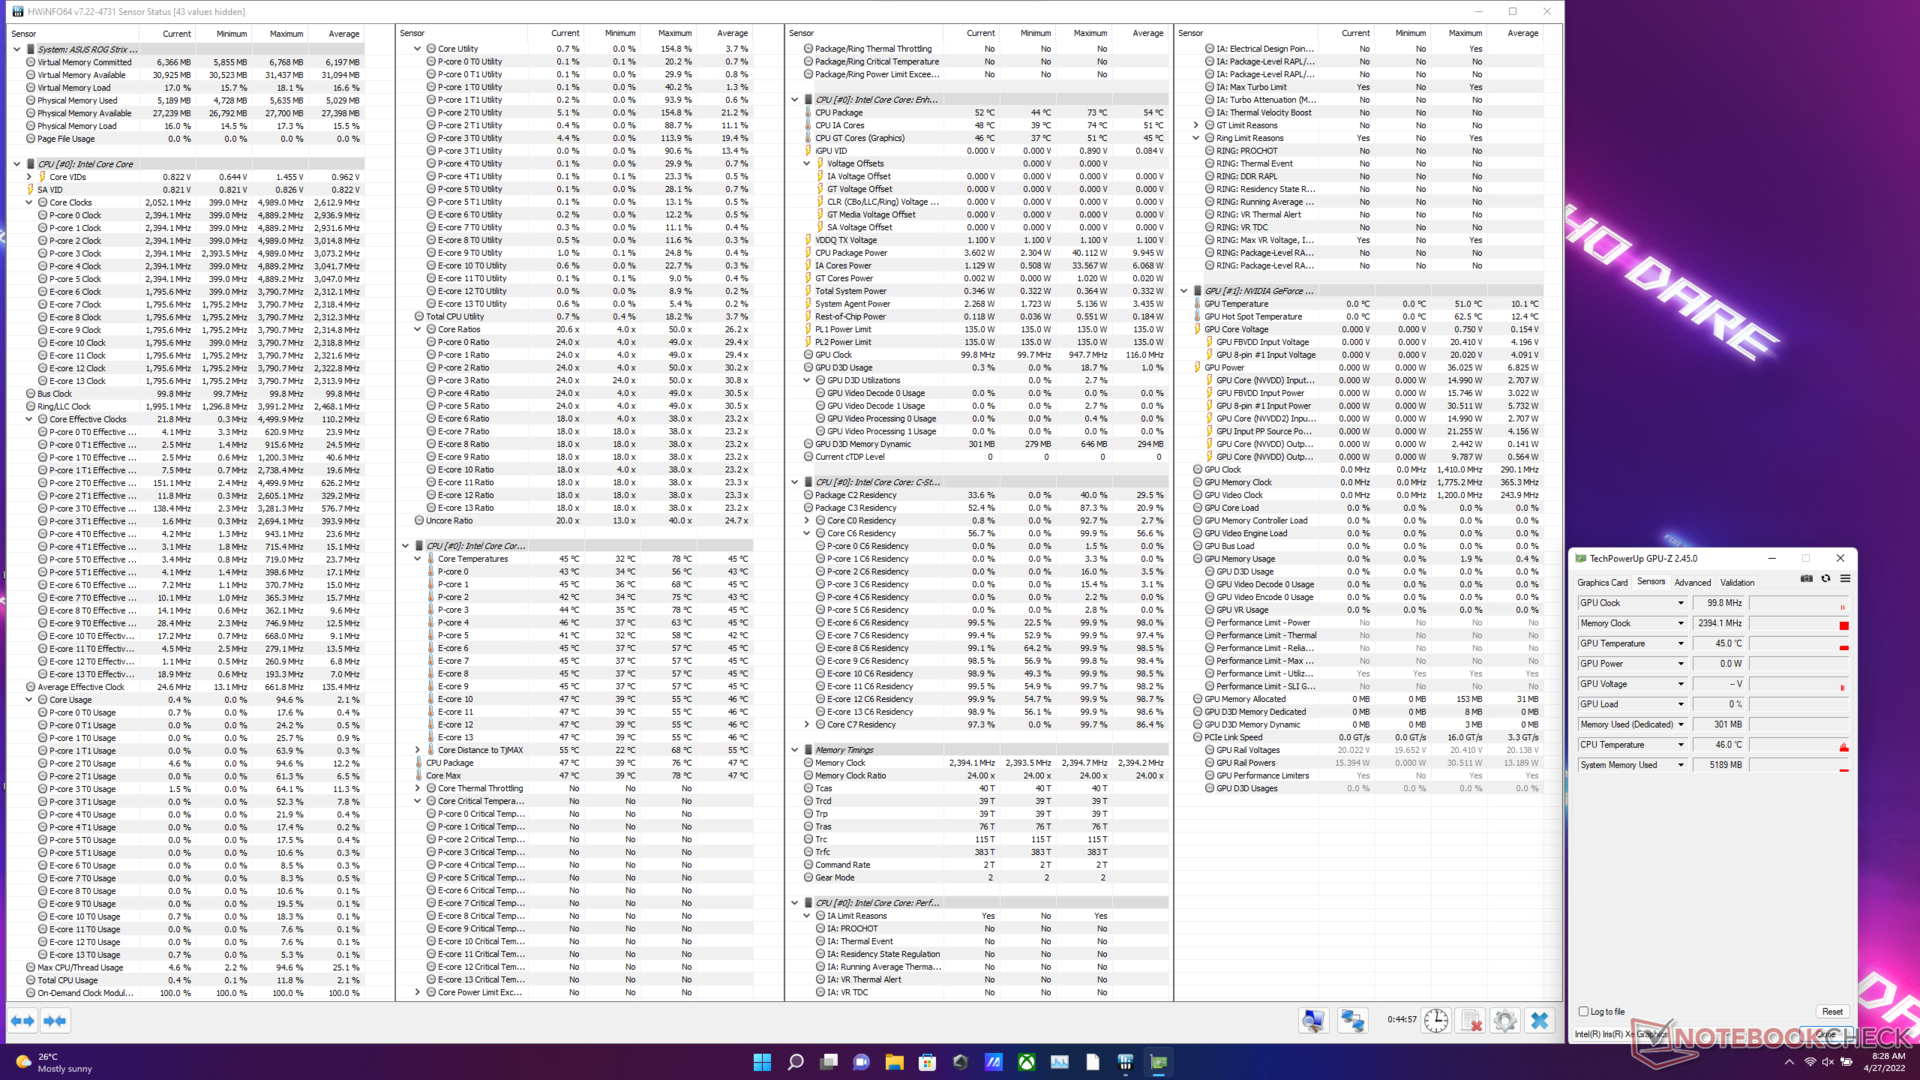Image resolution: width=1920 pixels, height=1080 pixels.
Task: Collapse the Core Clocks tree node
Action: click(29, 202)
